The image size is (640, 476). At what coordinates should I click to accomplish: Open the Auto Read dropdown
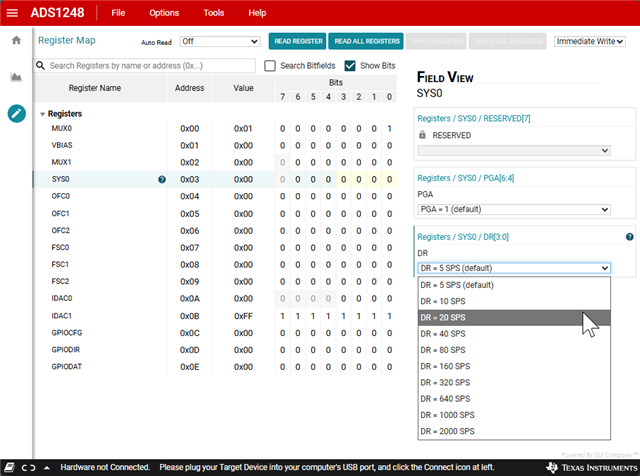coord(220,41)
